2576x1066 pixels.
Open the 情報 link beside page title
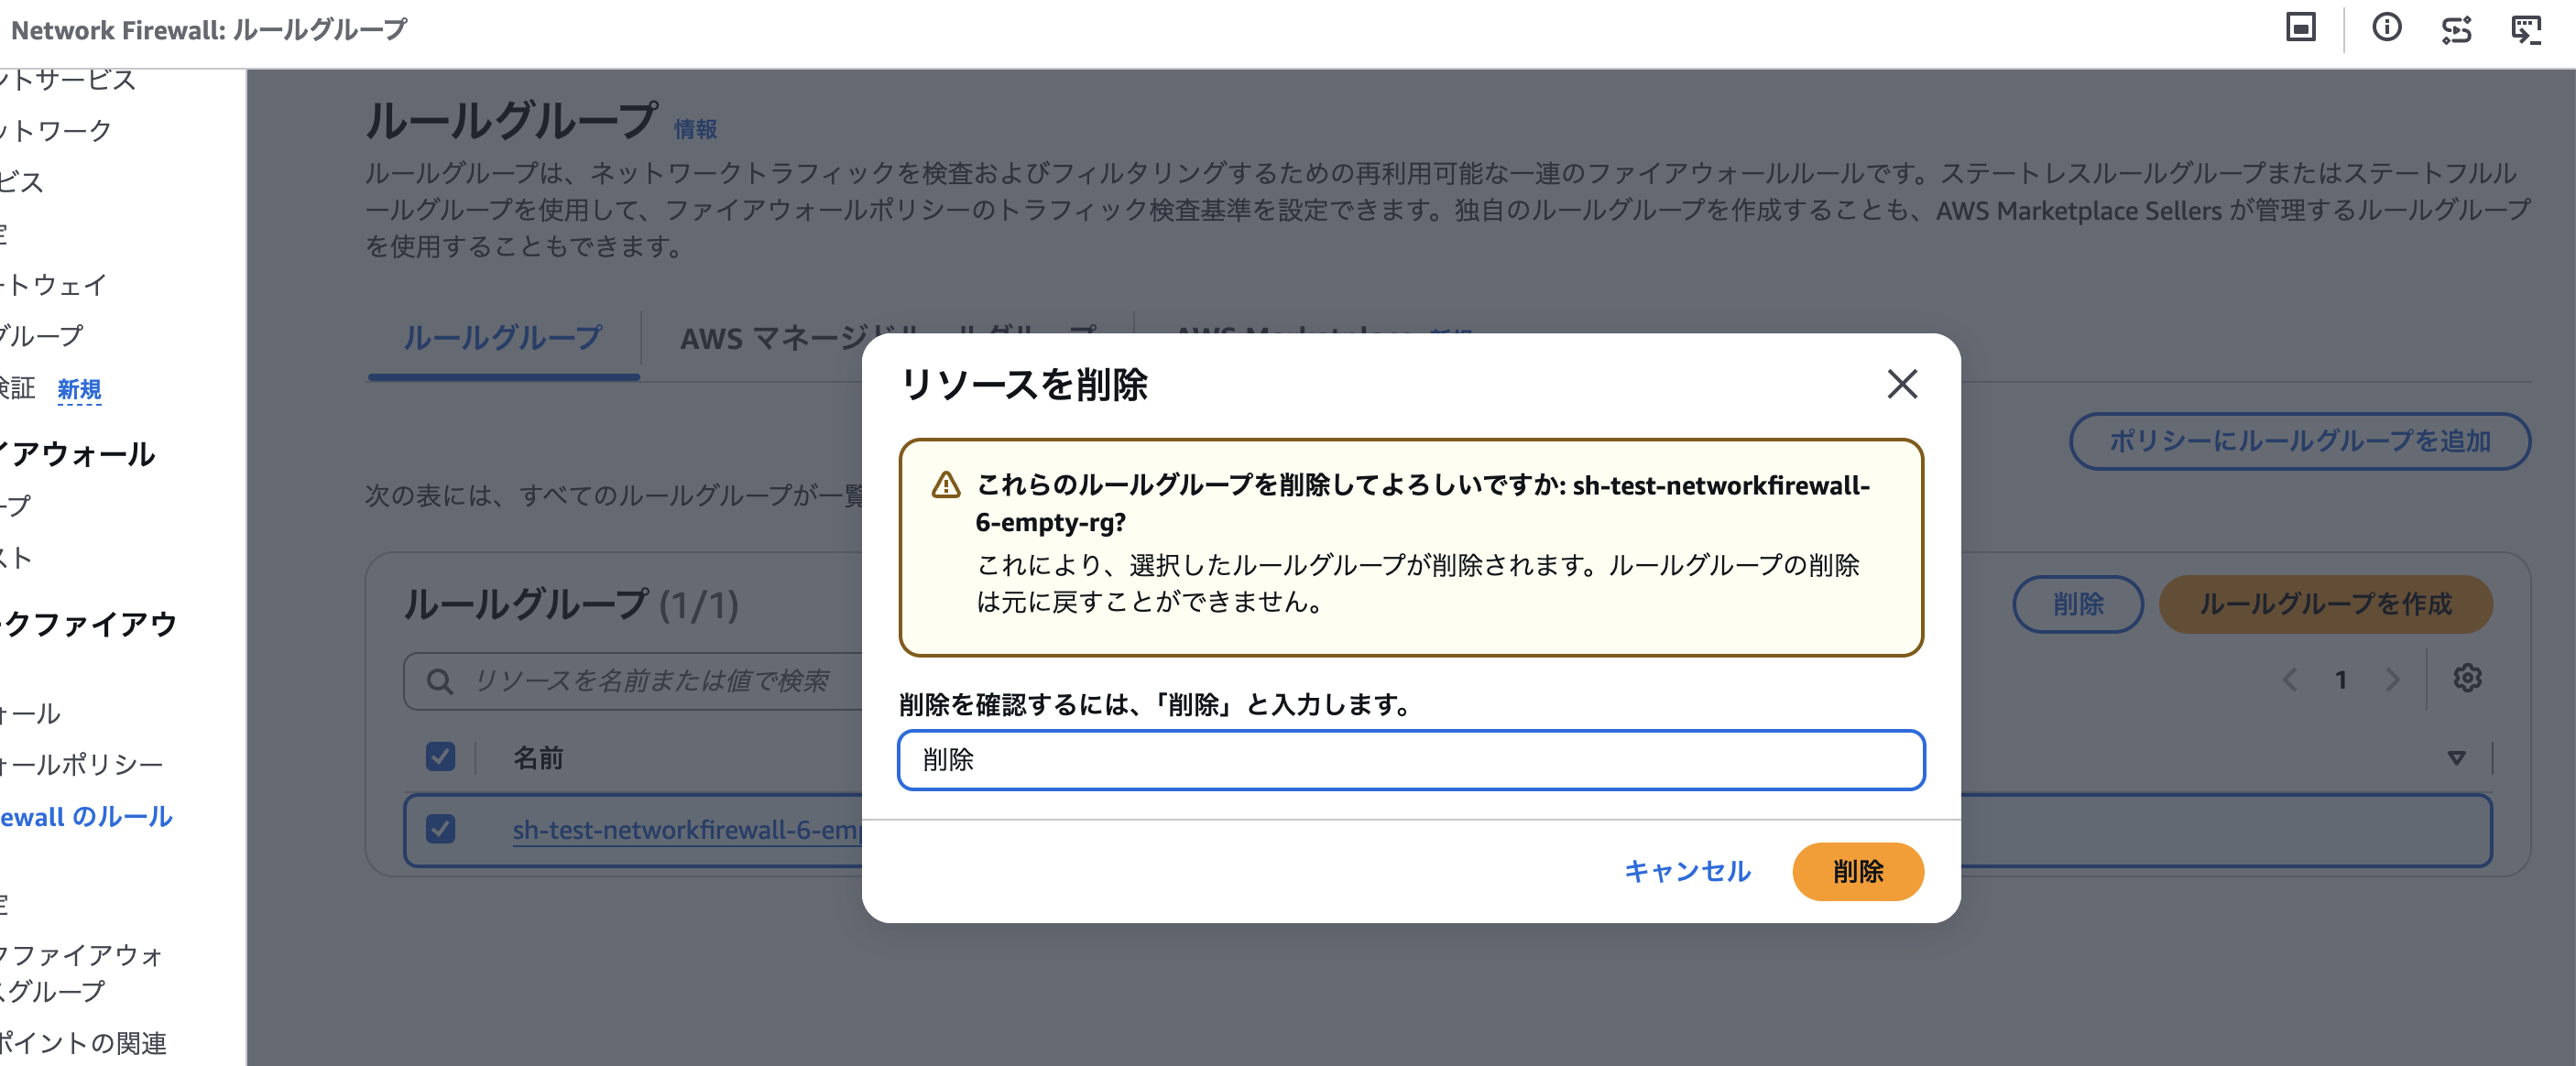(x=695, y=129)
